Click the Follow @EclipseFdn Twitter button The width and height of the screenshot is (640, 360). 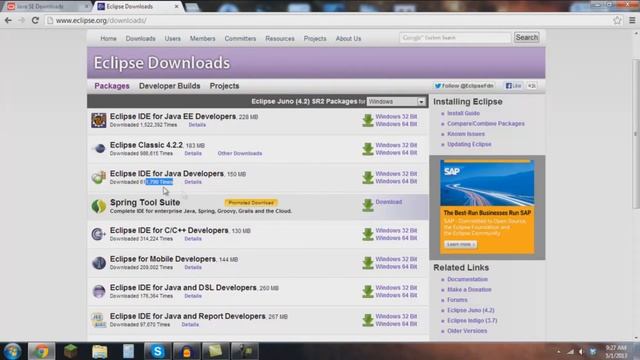coord(464,86)
